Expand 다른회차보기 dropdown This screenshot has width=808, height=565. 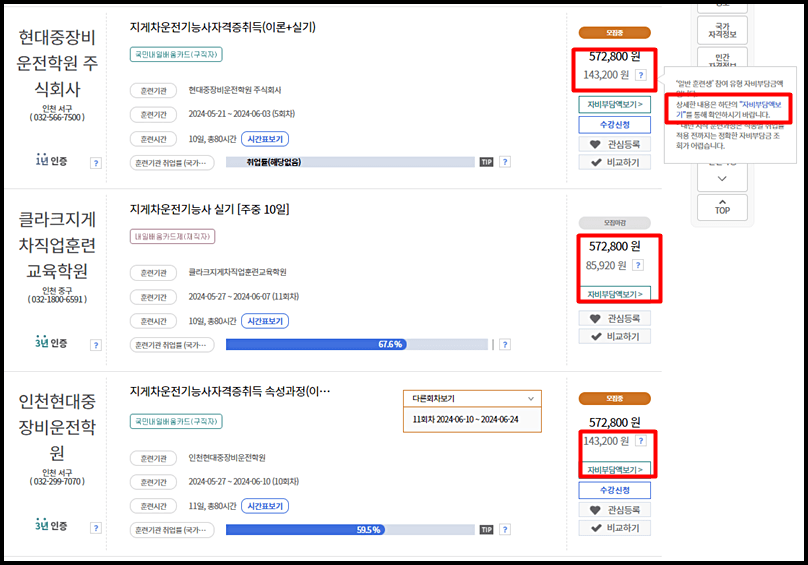coord(473,398)
